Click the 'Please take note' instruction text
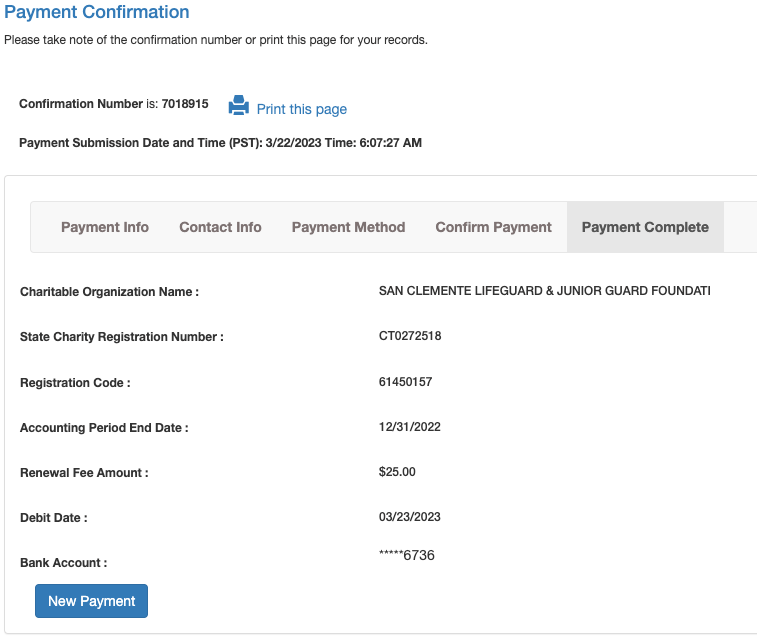This screenshot has width=757, height=641. [216, 40]
